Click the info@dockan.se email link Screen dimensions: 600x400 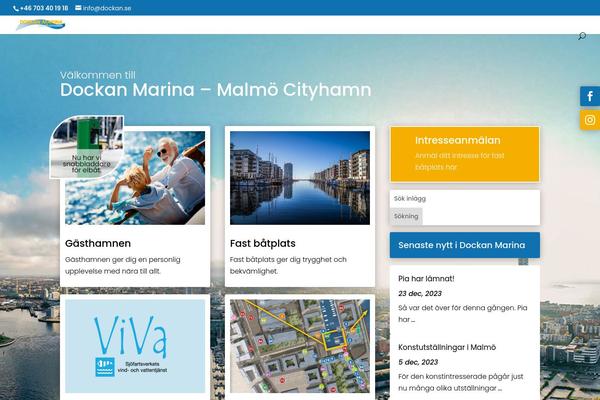click(x=103, y=8)
